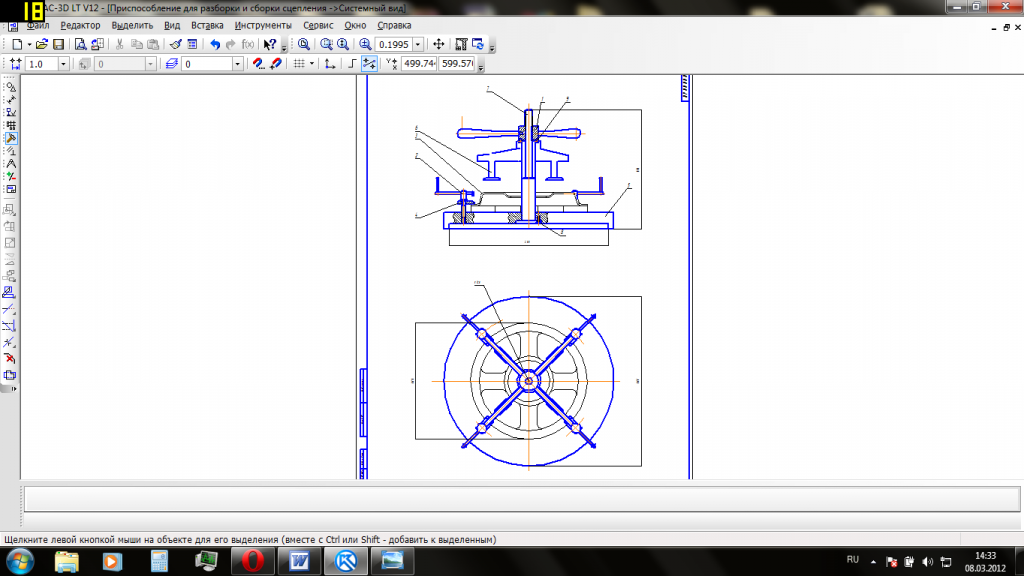The height and width of the screenshot is (576, 1024).
Task: Expand the left toolbar's bottom arrow
Action: [x=14, y=389]
